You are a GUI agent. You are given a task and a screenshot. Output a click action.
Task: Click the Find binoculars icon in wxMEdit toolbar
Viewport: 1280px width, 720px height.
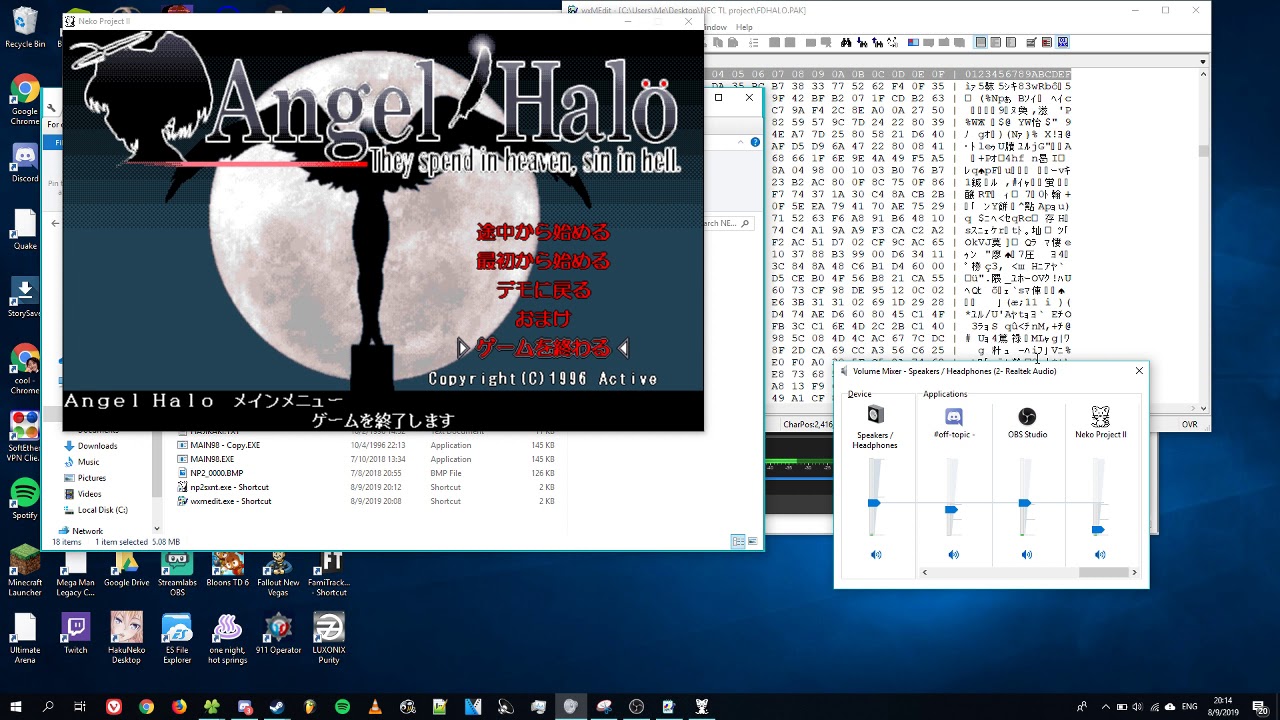[846, 43]
